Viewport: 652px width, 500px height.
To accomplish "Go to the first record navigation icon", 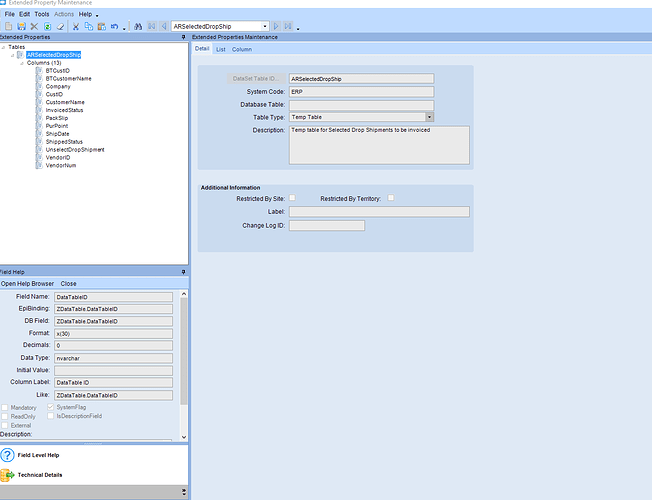I will coord(152,26).
